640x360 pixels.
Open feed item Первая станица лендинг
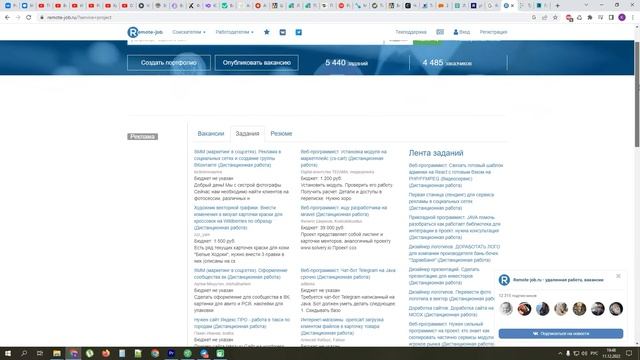point(451,201)
